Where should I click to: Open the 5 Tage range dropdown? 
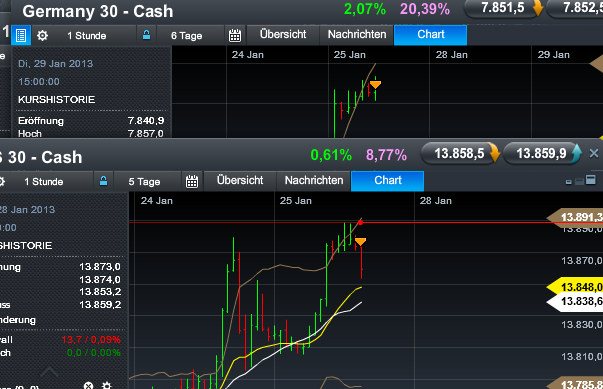coord(144,182)
